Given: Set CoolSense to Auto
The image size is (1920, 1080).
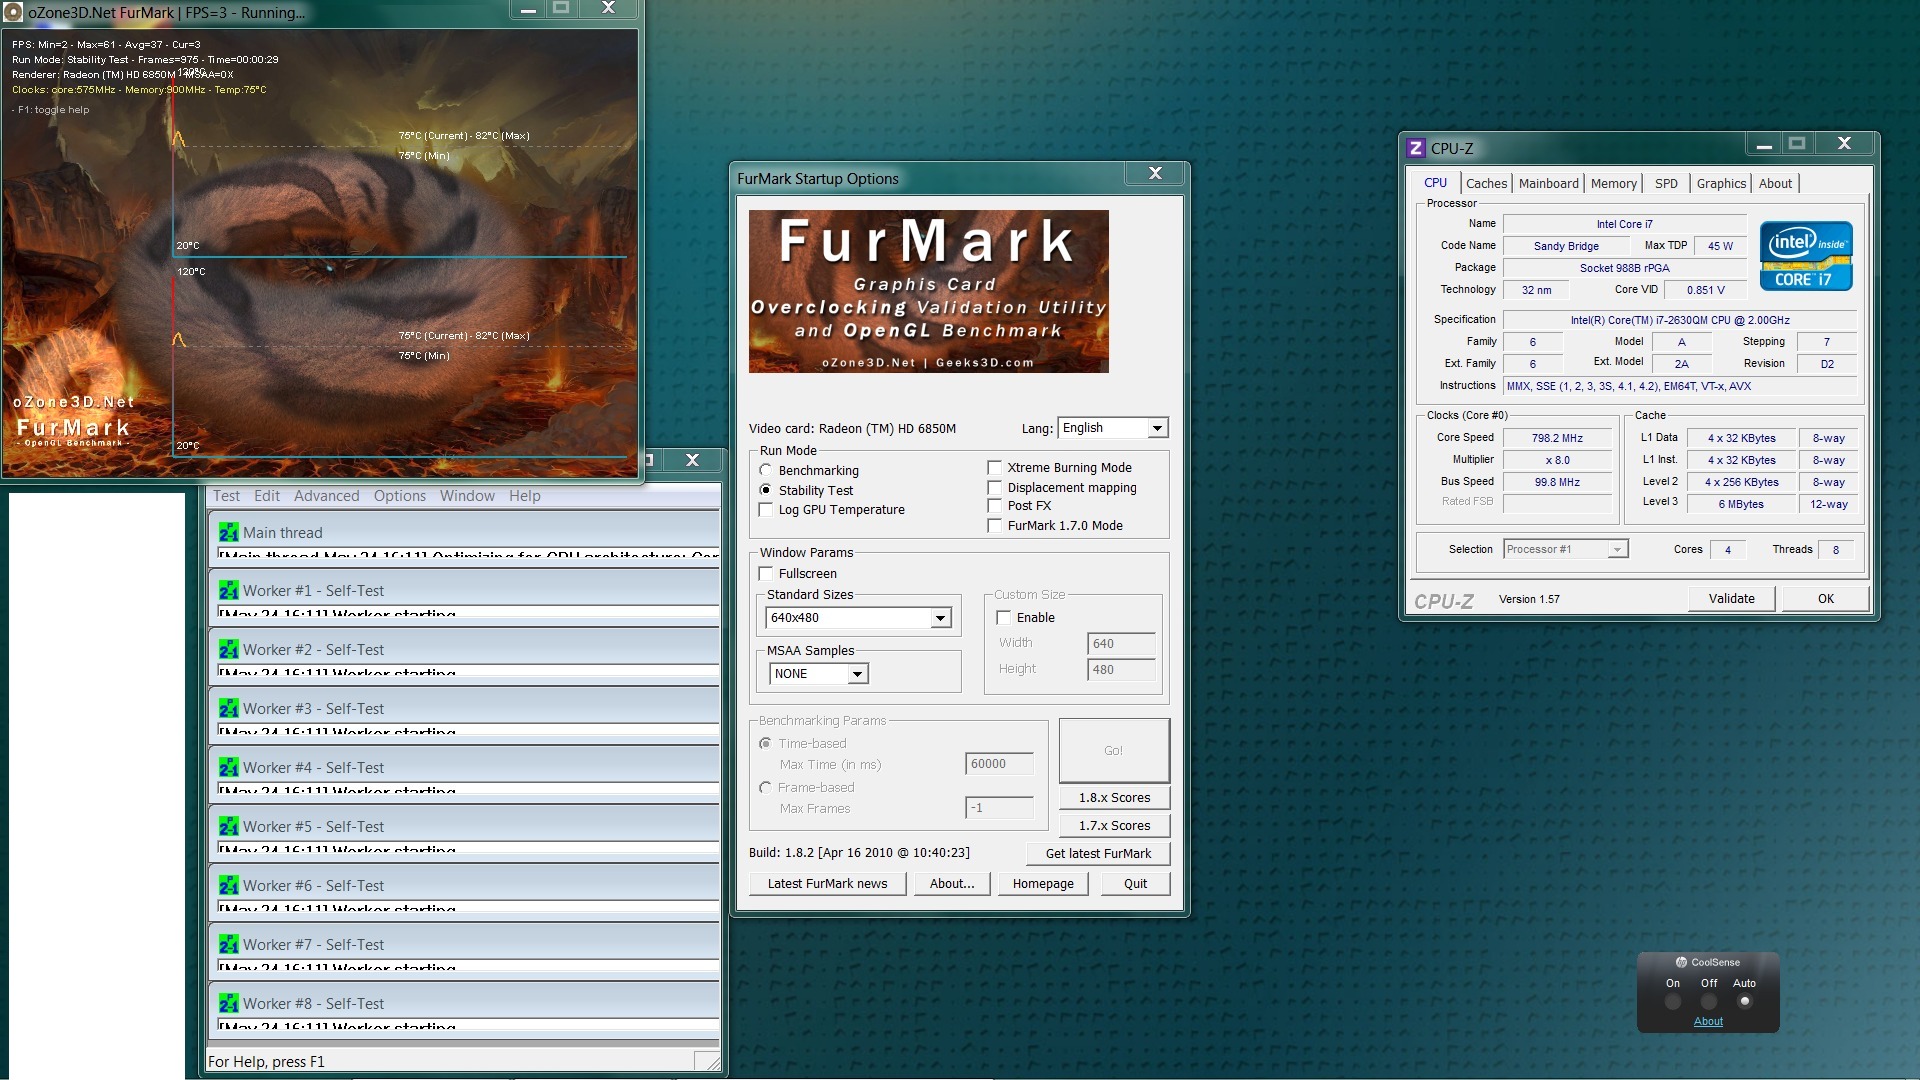Looking at the screenshot, I should click(x=1745, y=1001).
